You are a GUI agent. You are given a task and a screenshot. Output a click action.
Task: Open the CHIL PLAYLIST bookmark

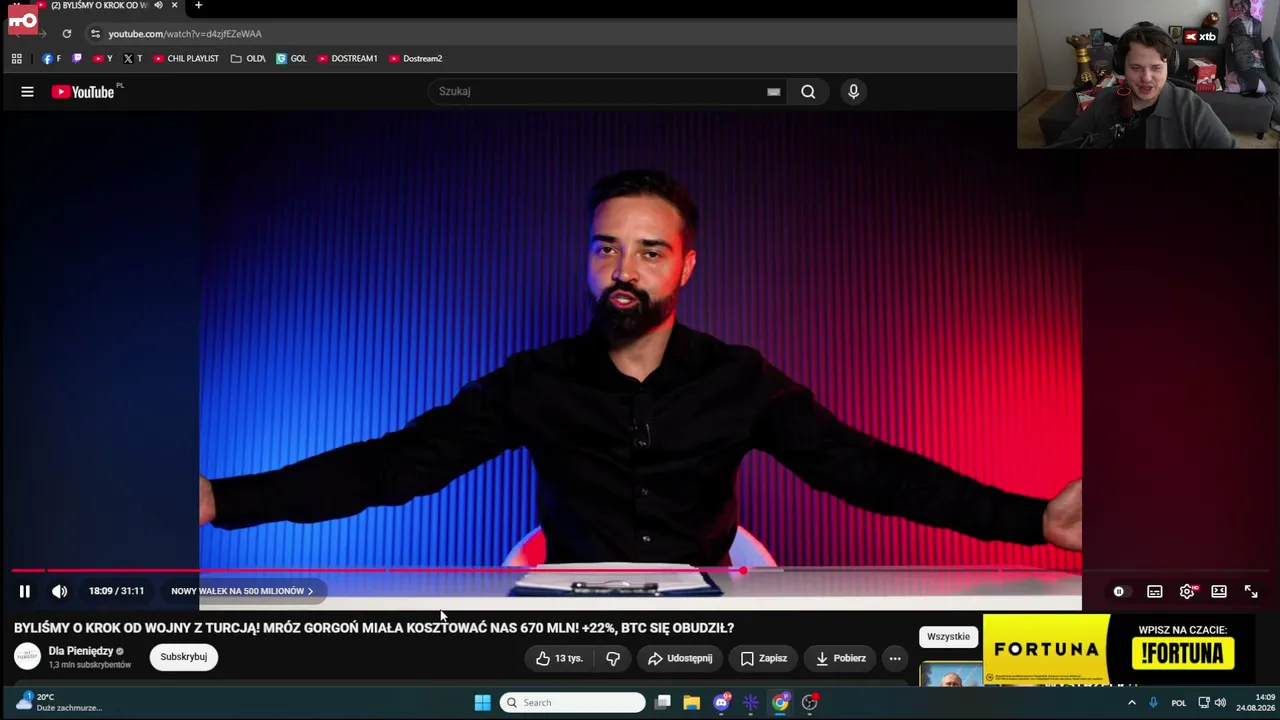186,59
